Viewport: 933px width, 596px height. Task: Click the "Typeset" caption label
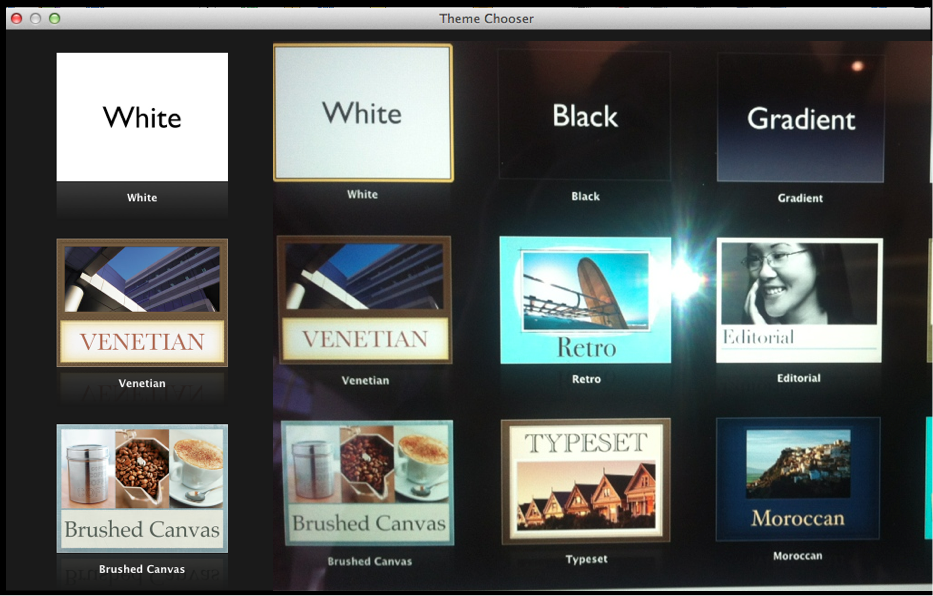(586, 559)
